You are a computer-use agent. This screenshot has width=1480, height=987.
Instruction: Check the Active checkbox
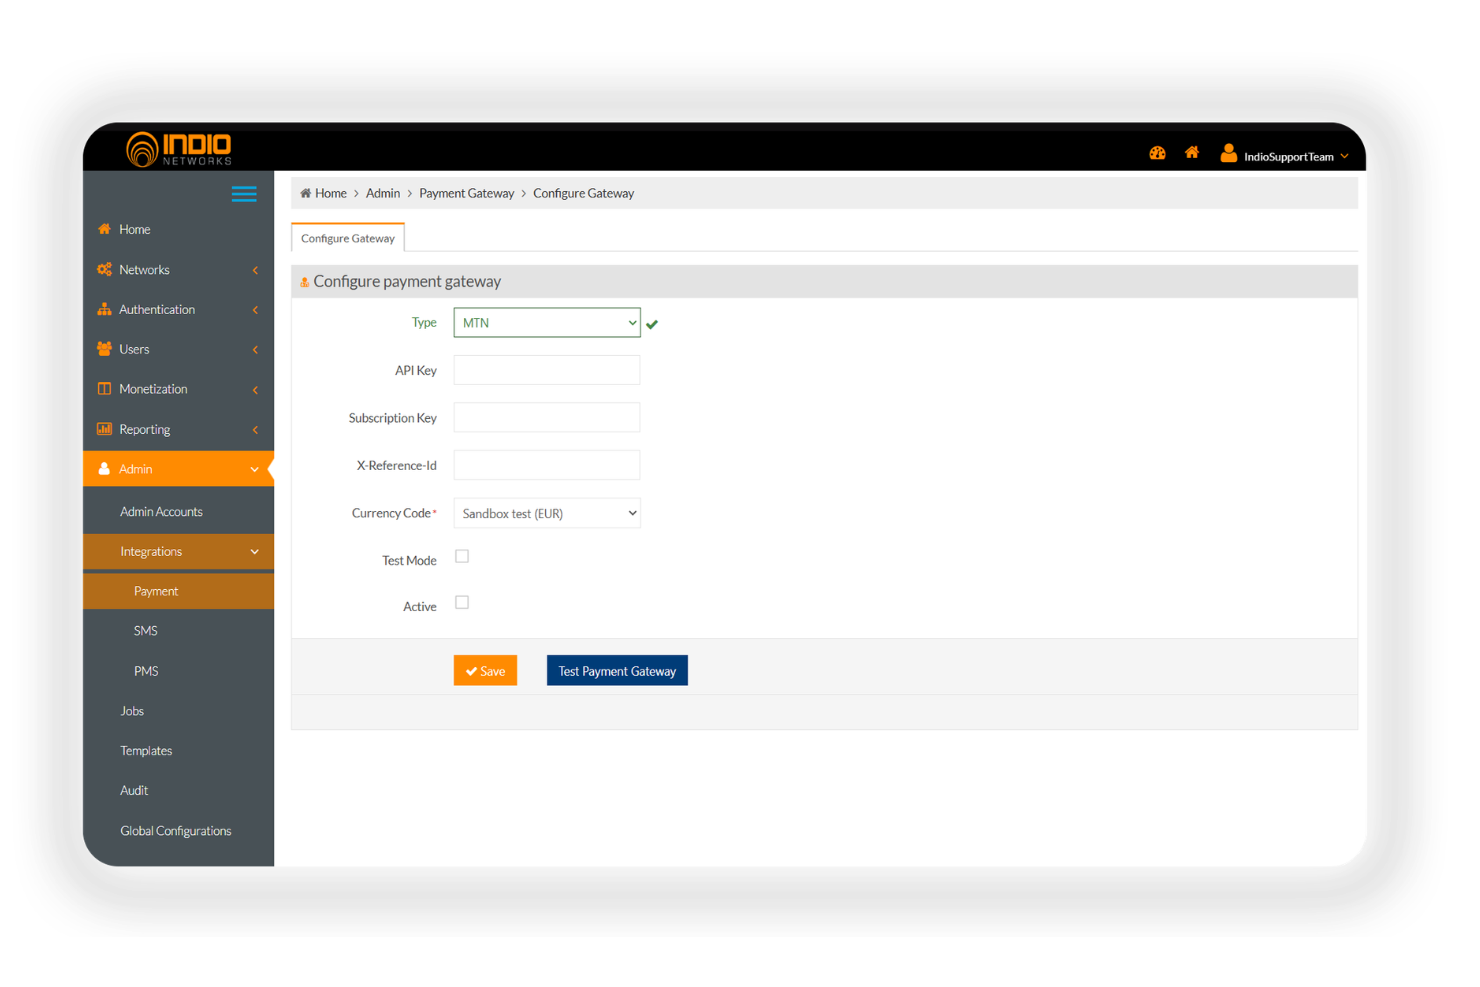pos(461,601)
